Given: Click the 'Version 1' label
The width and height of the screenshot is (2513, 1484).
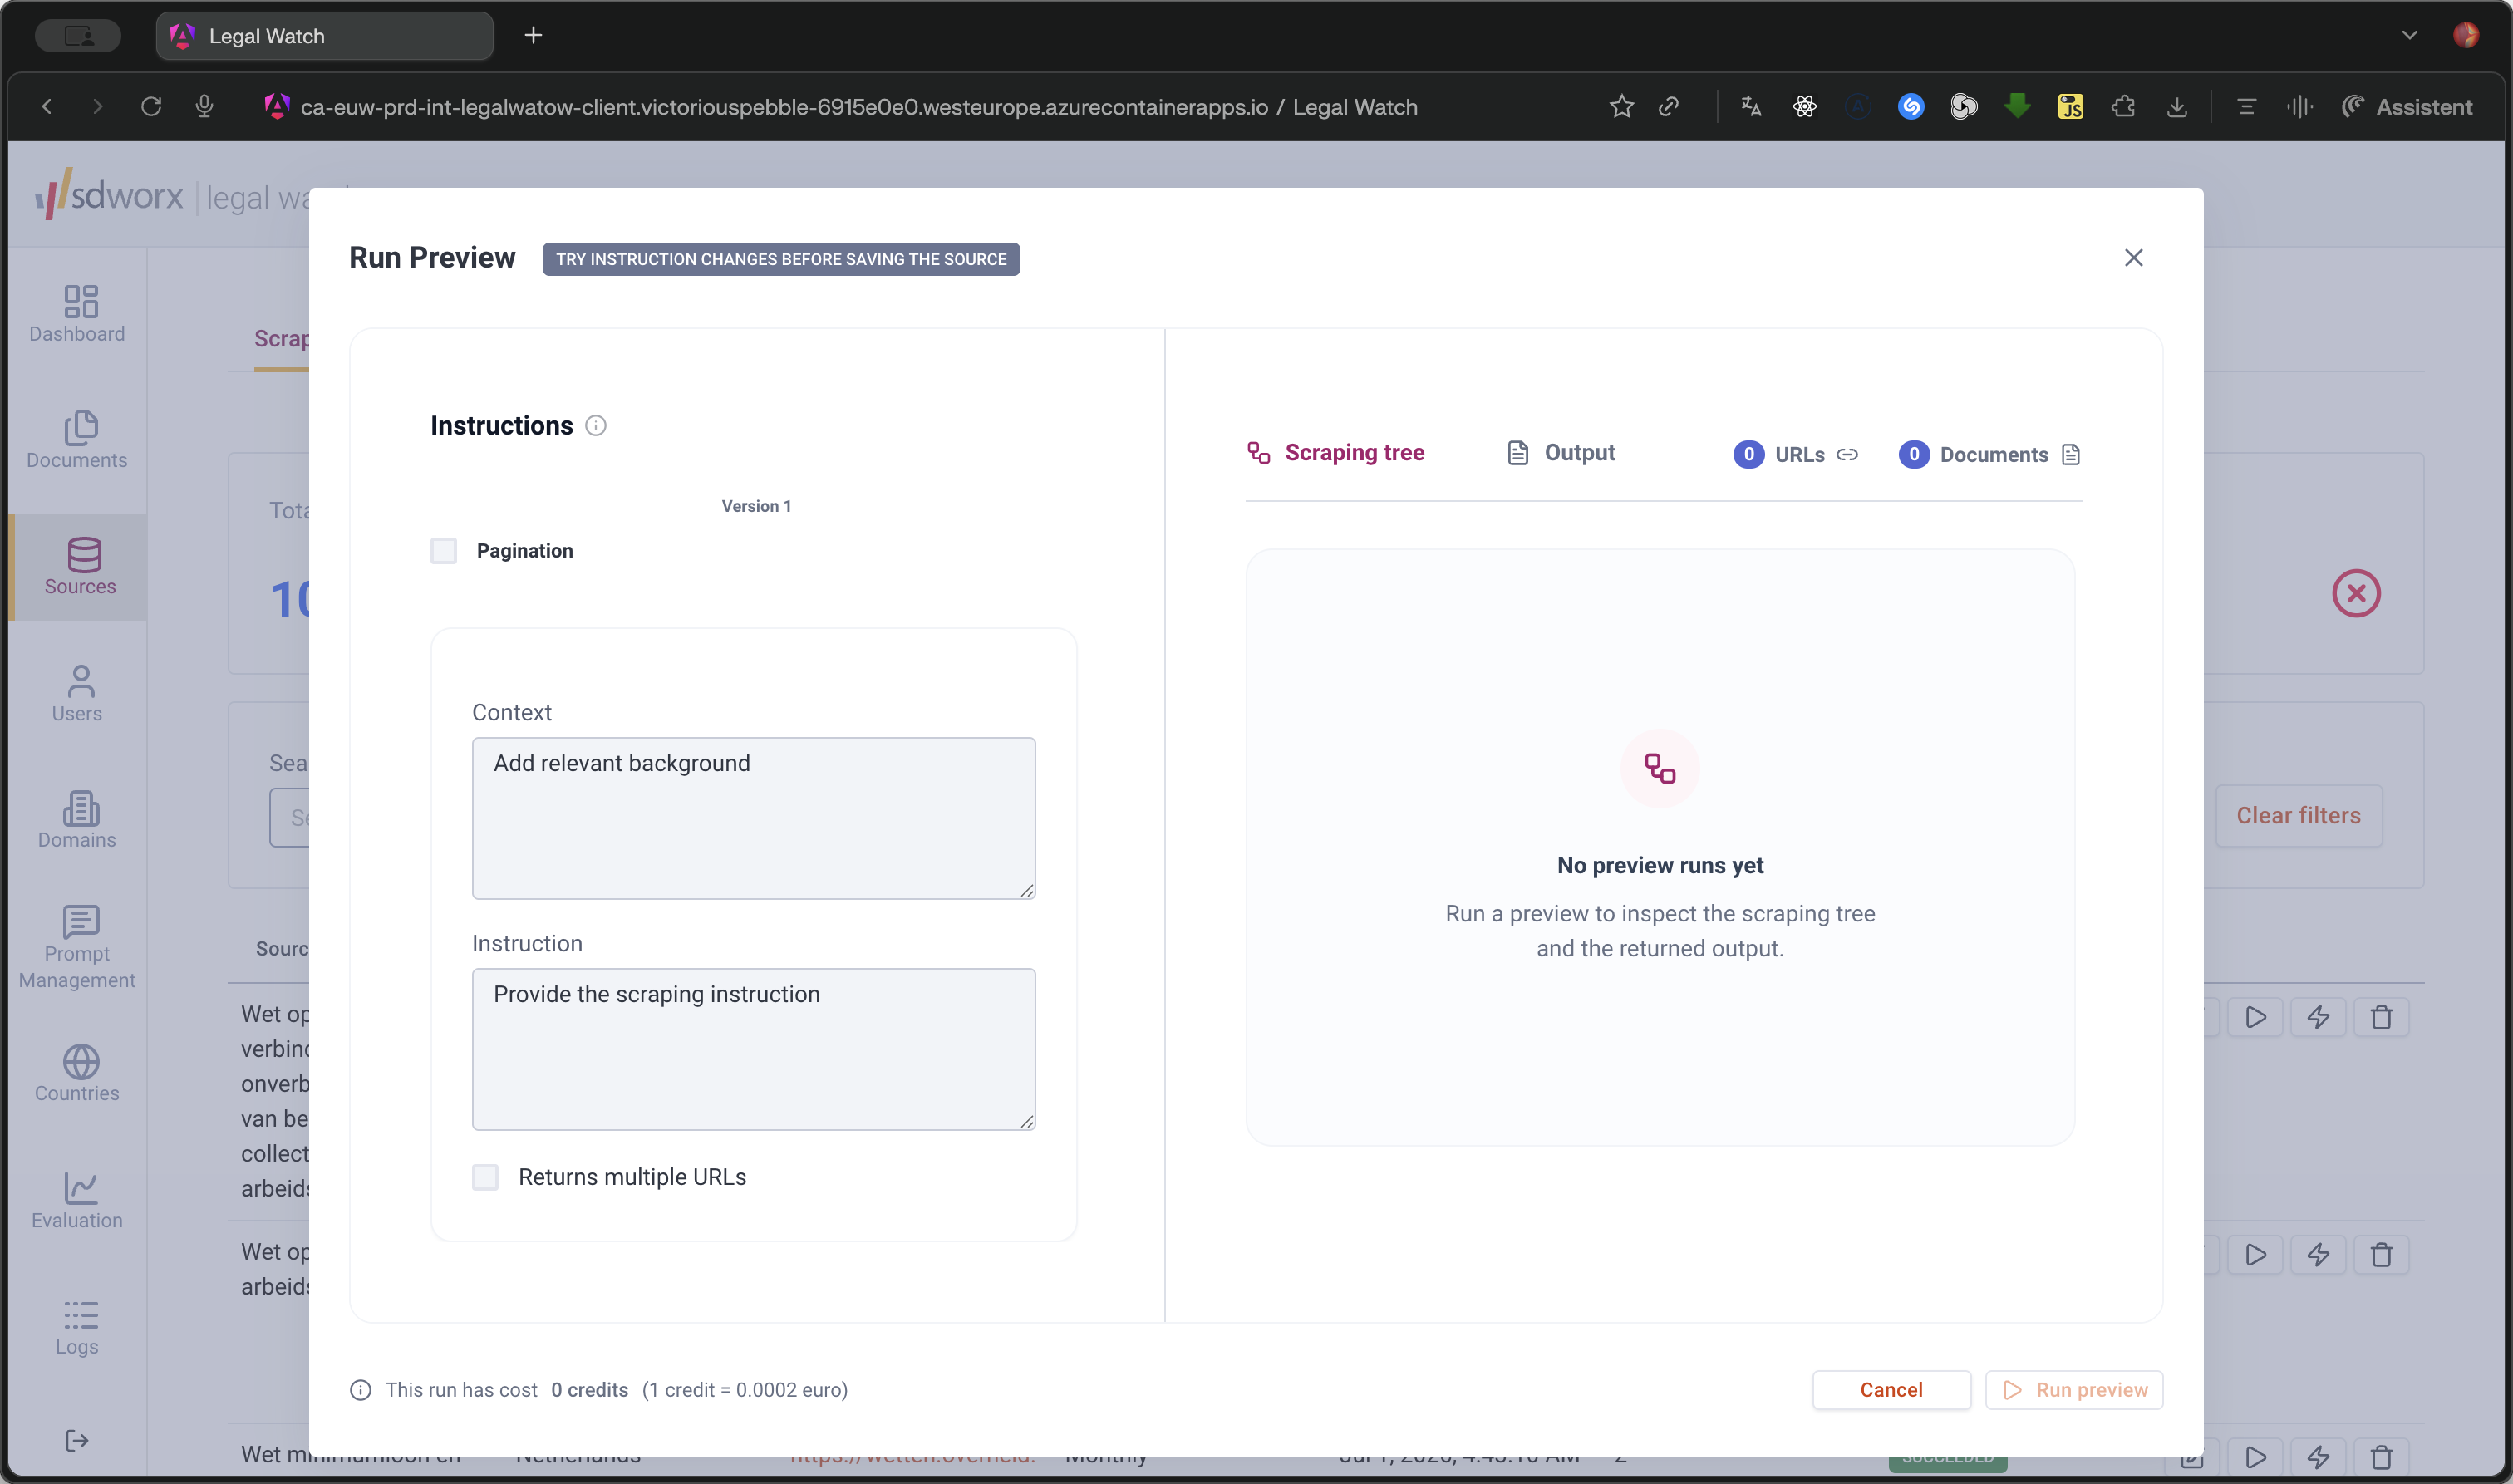Looking at the screenshot, I should 756,506.
